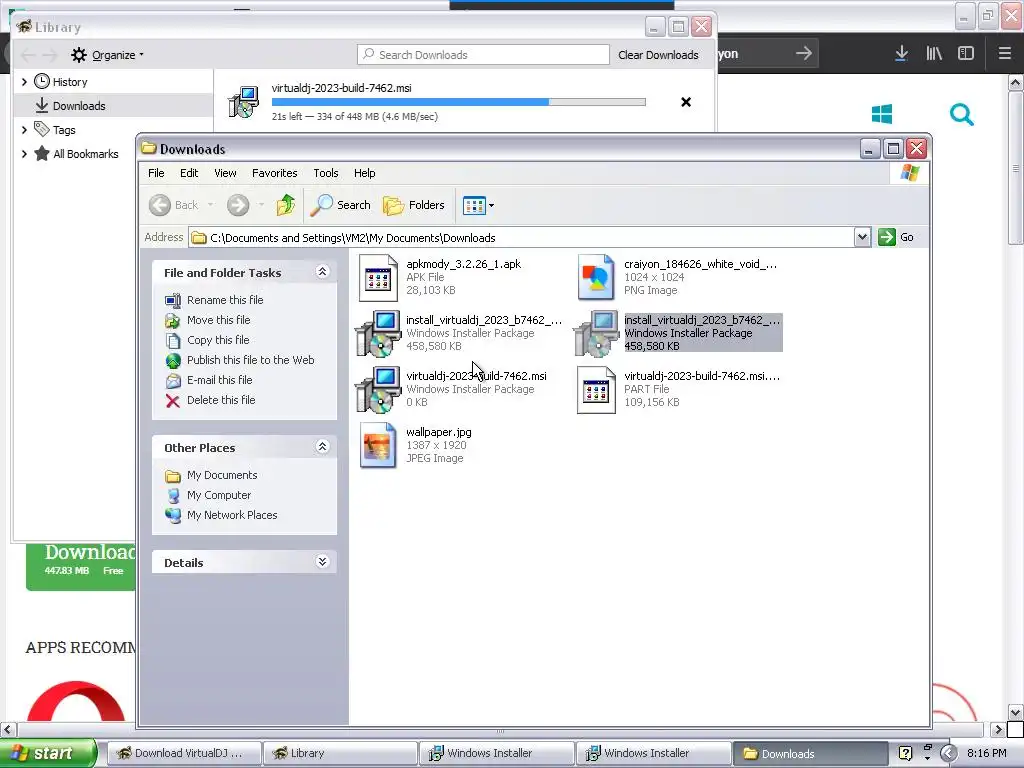
Task: Open the Views dropdown arrow
Action: [x=492, y=205]
